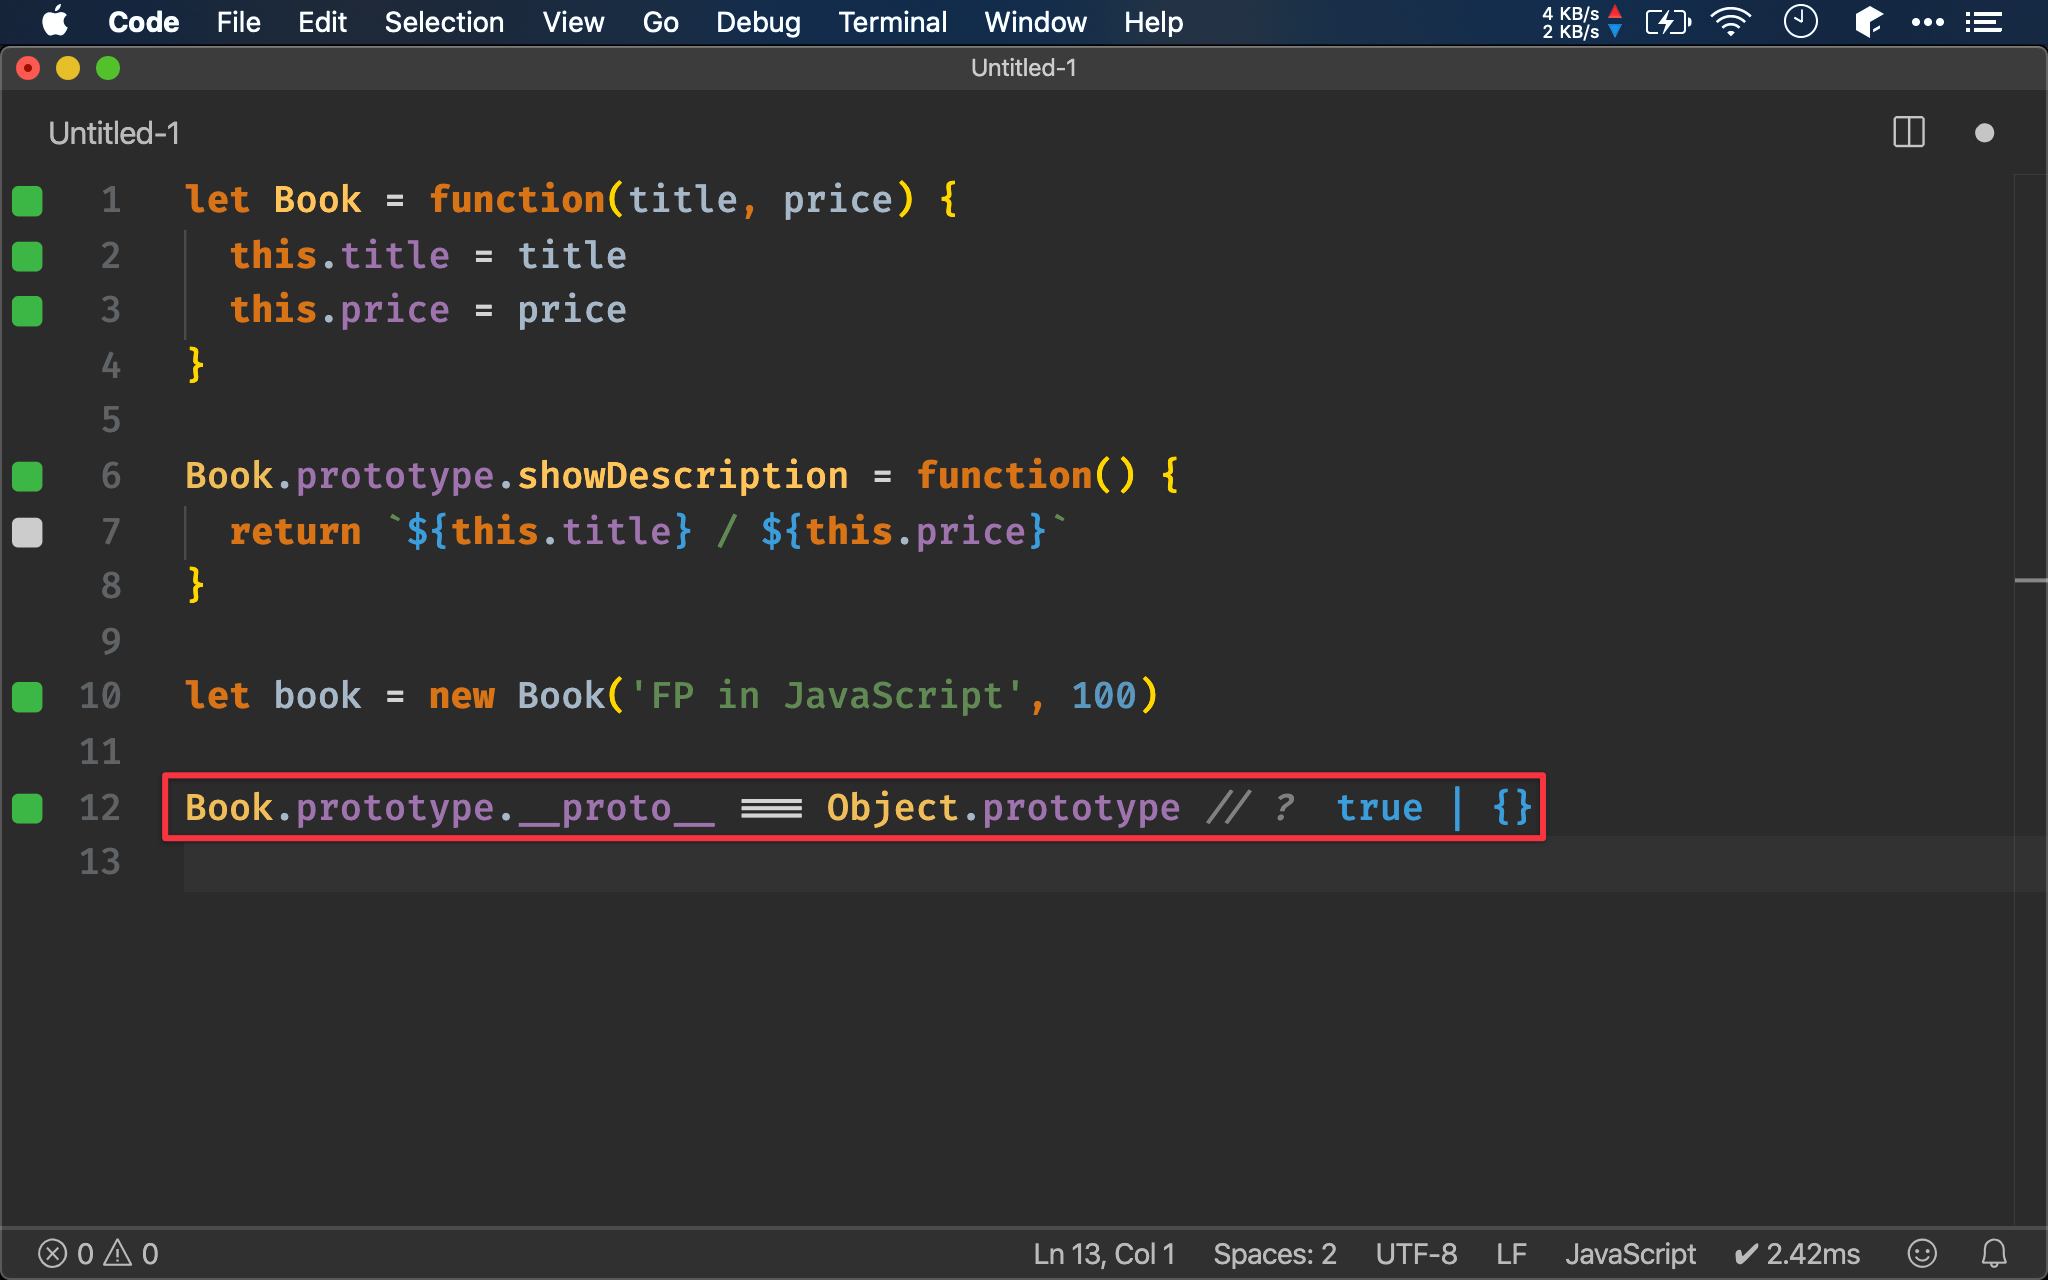
Task: Open the Spaces: 2 indentation selector
Action: pos(1274,1253)
